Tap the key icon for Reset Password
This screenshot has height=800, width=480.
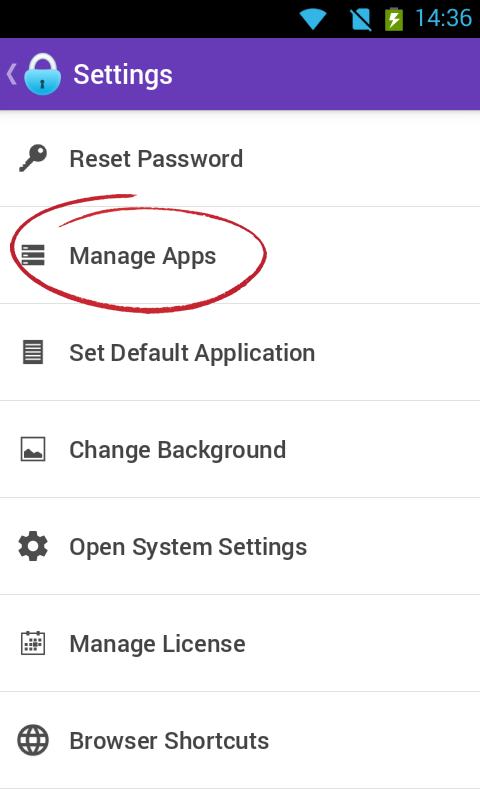point(33,158)
